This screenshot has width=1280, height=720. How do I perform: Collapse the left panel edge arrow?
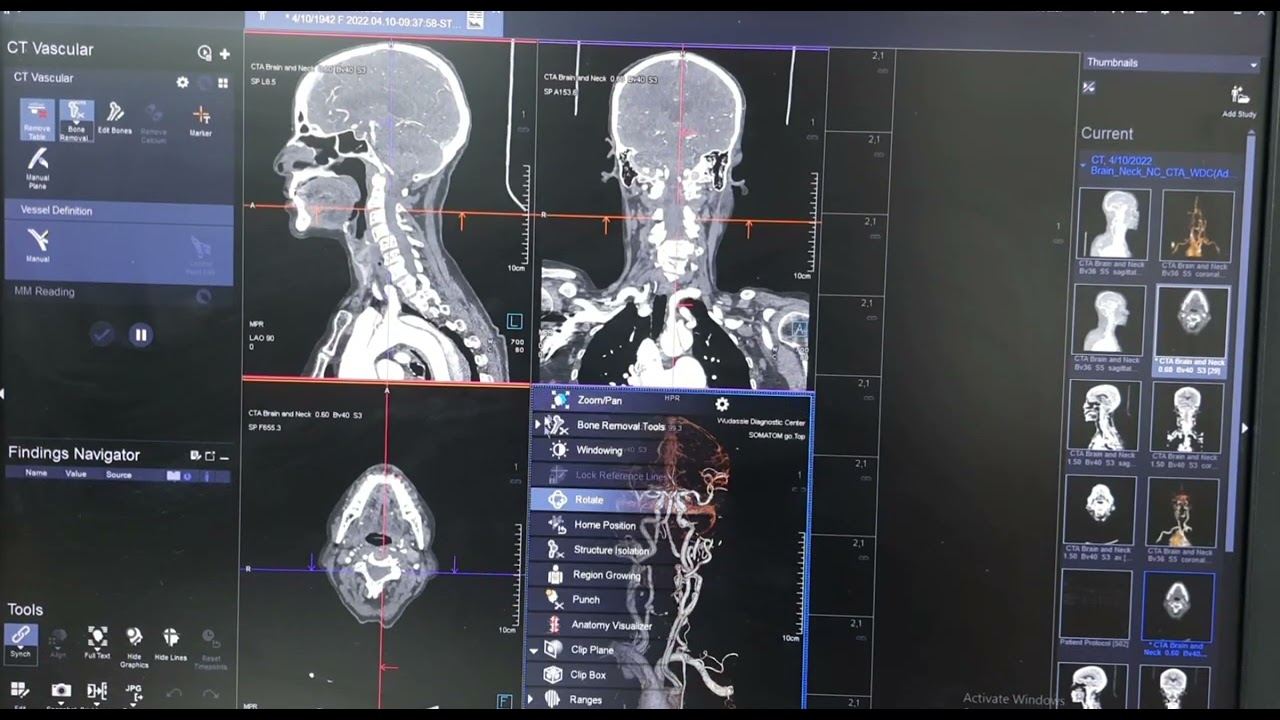2,392
